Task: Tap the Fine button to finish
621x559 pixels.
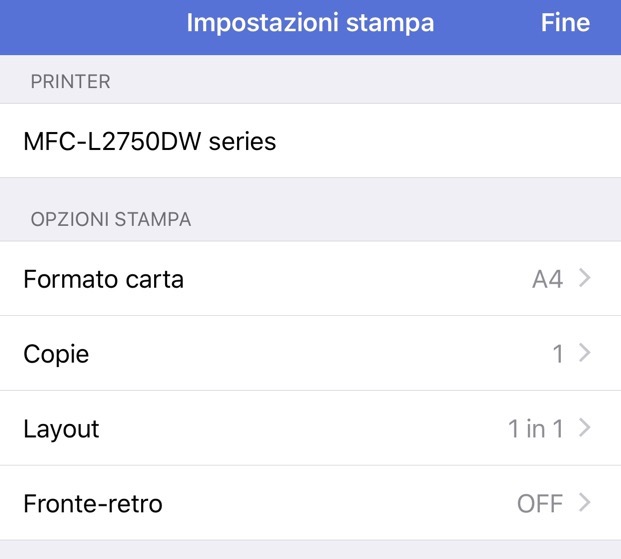Action: pyautogui.click(x=565, y=23)
